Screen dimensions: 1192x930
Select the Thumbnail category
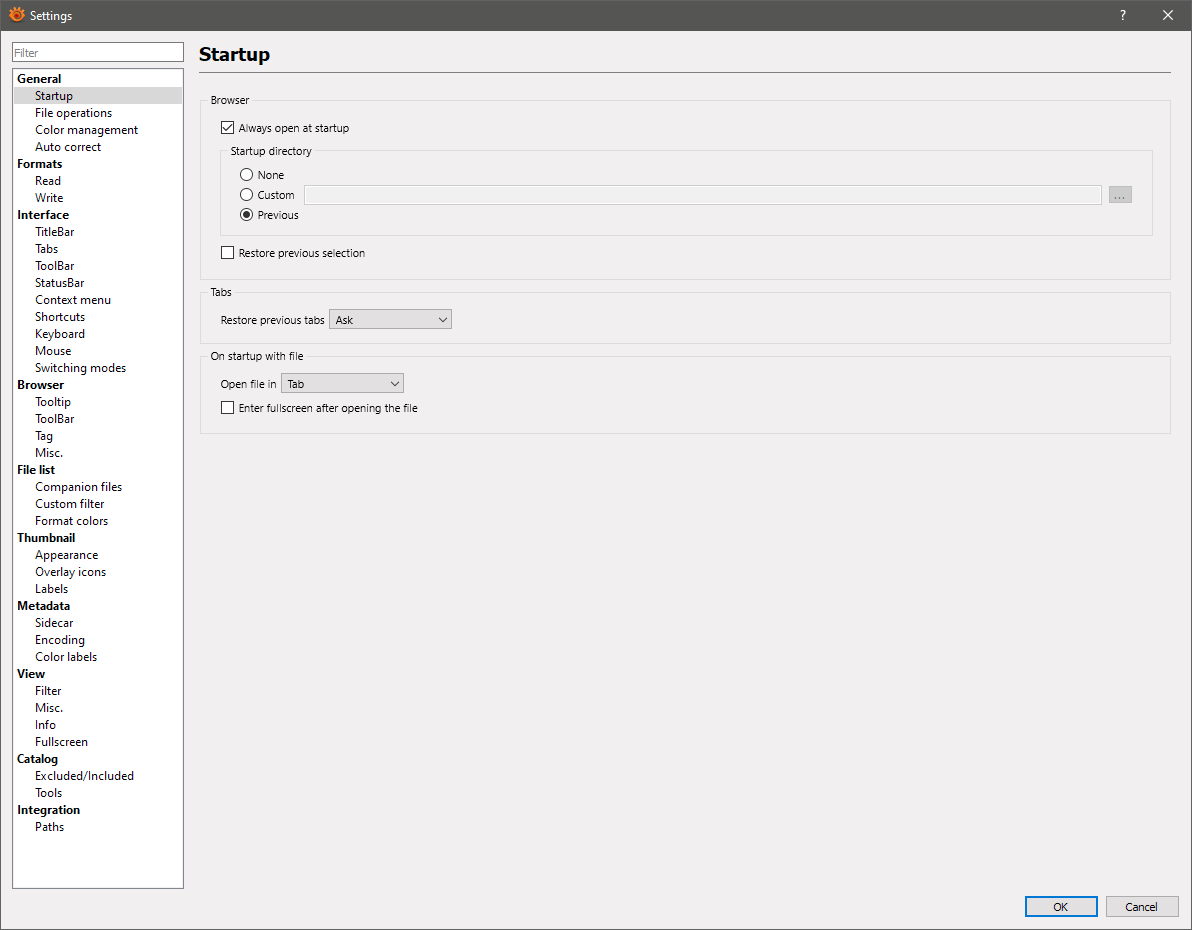tap(46, 538)
